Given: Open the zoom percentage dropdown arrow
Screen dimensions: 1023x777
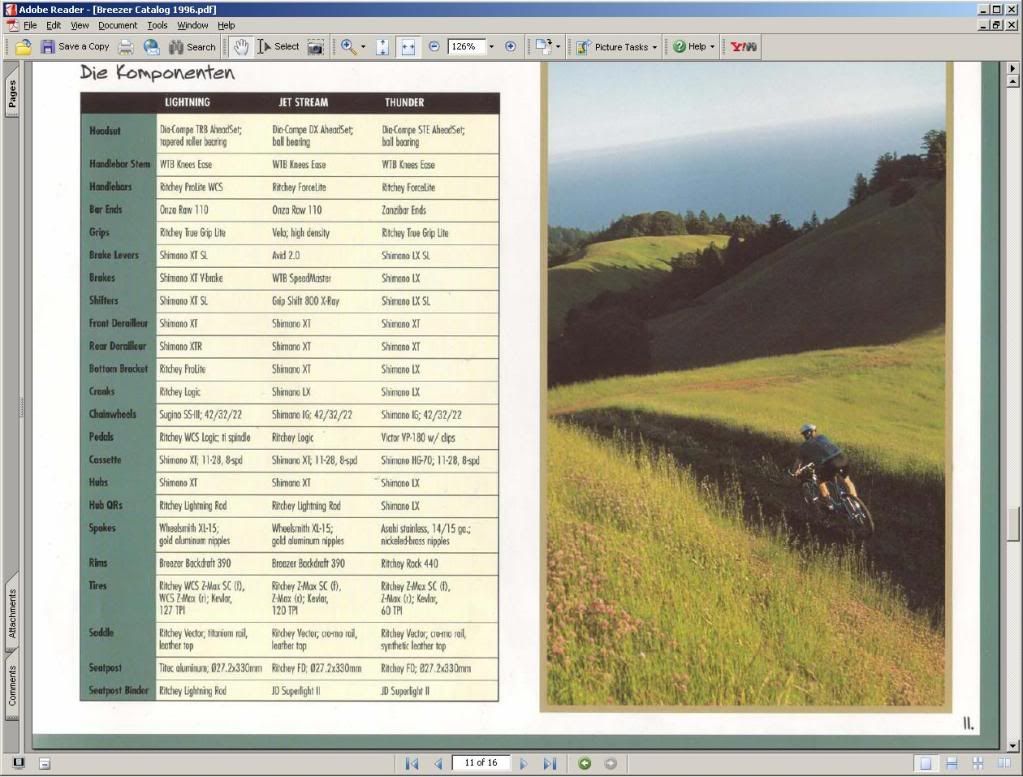Looking at the screenshot, I should tap(491, 47).
